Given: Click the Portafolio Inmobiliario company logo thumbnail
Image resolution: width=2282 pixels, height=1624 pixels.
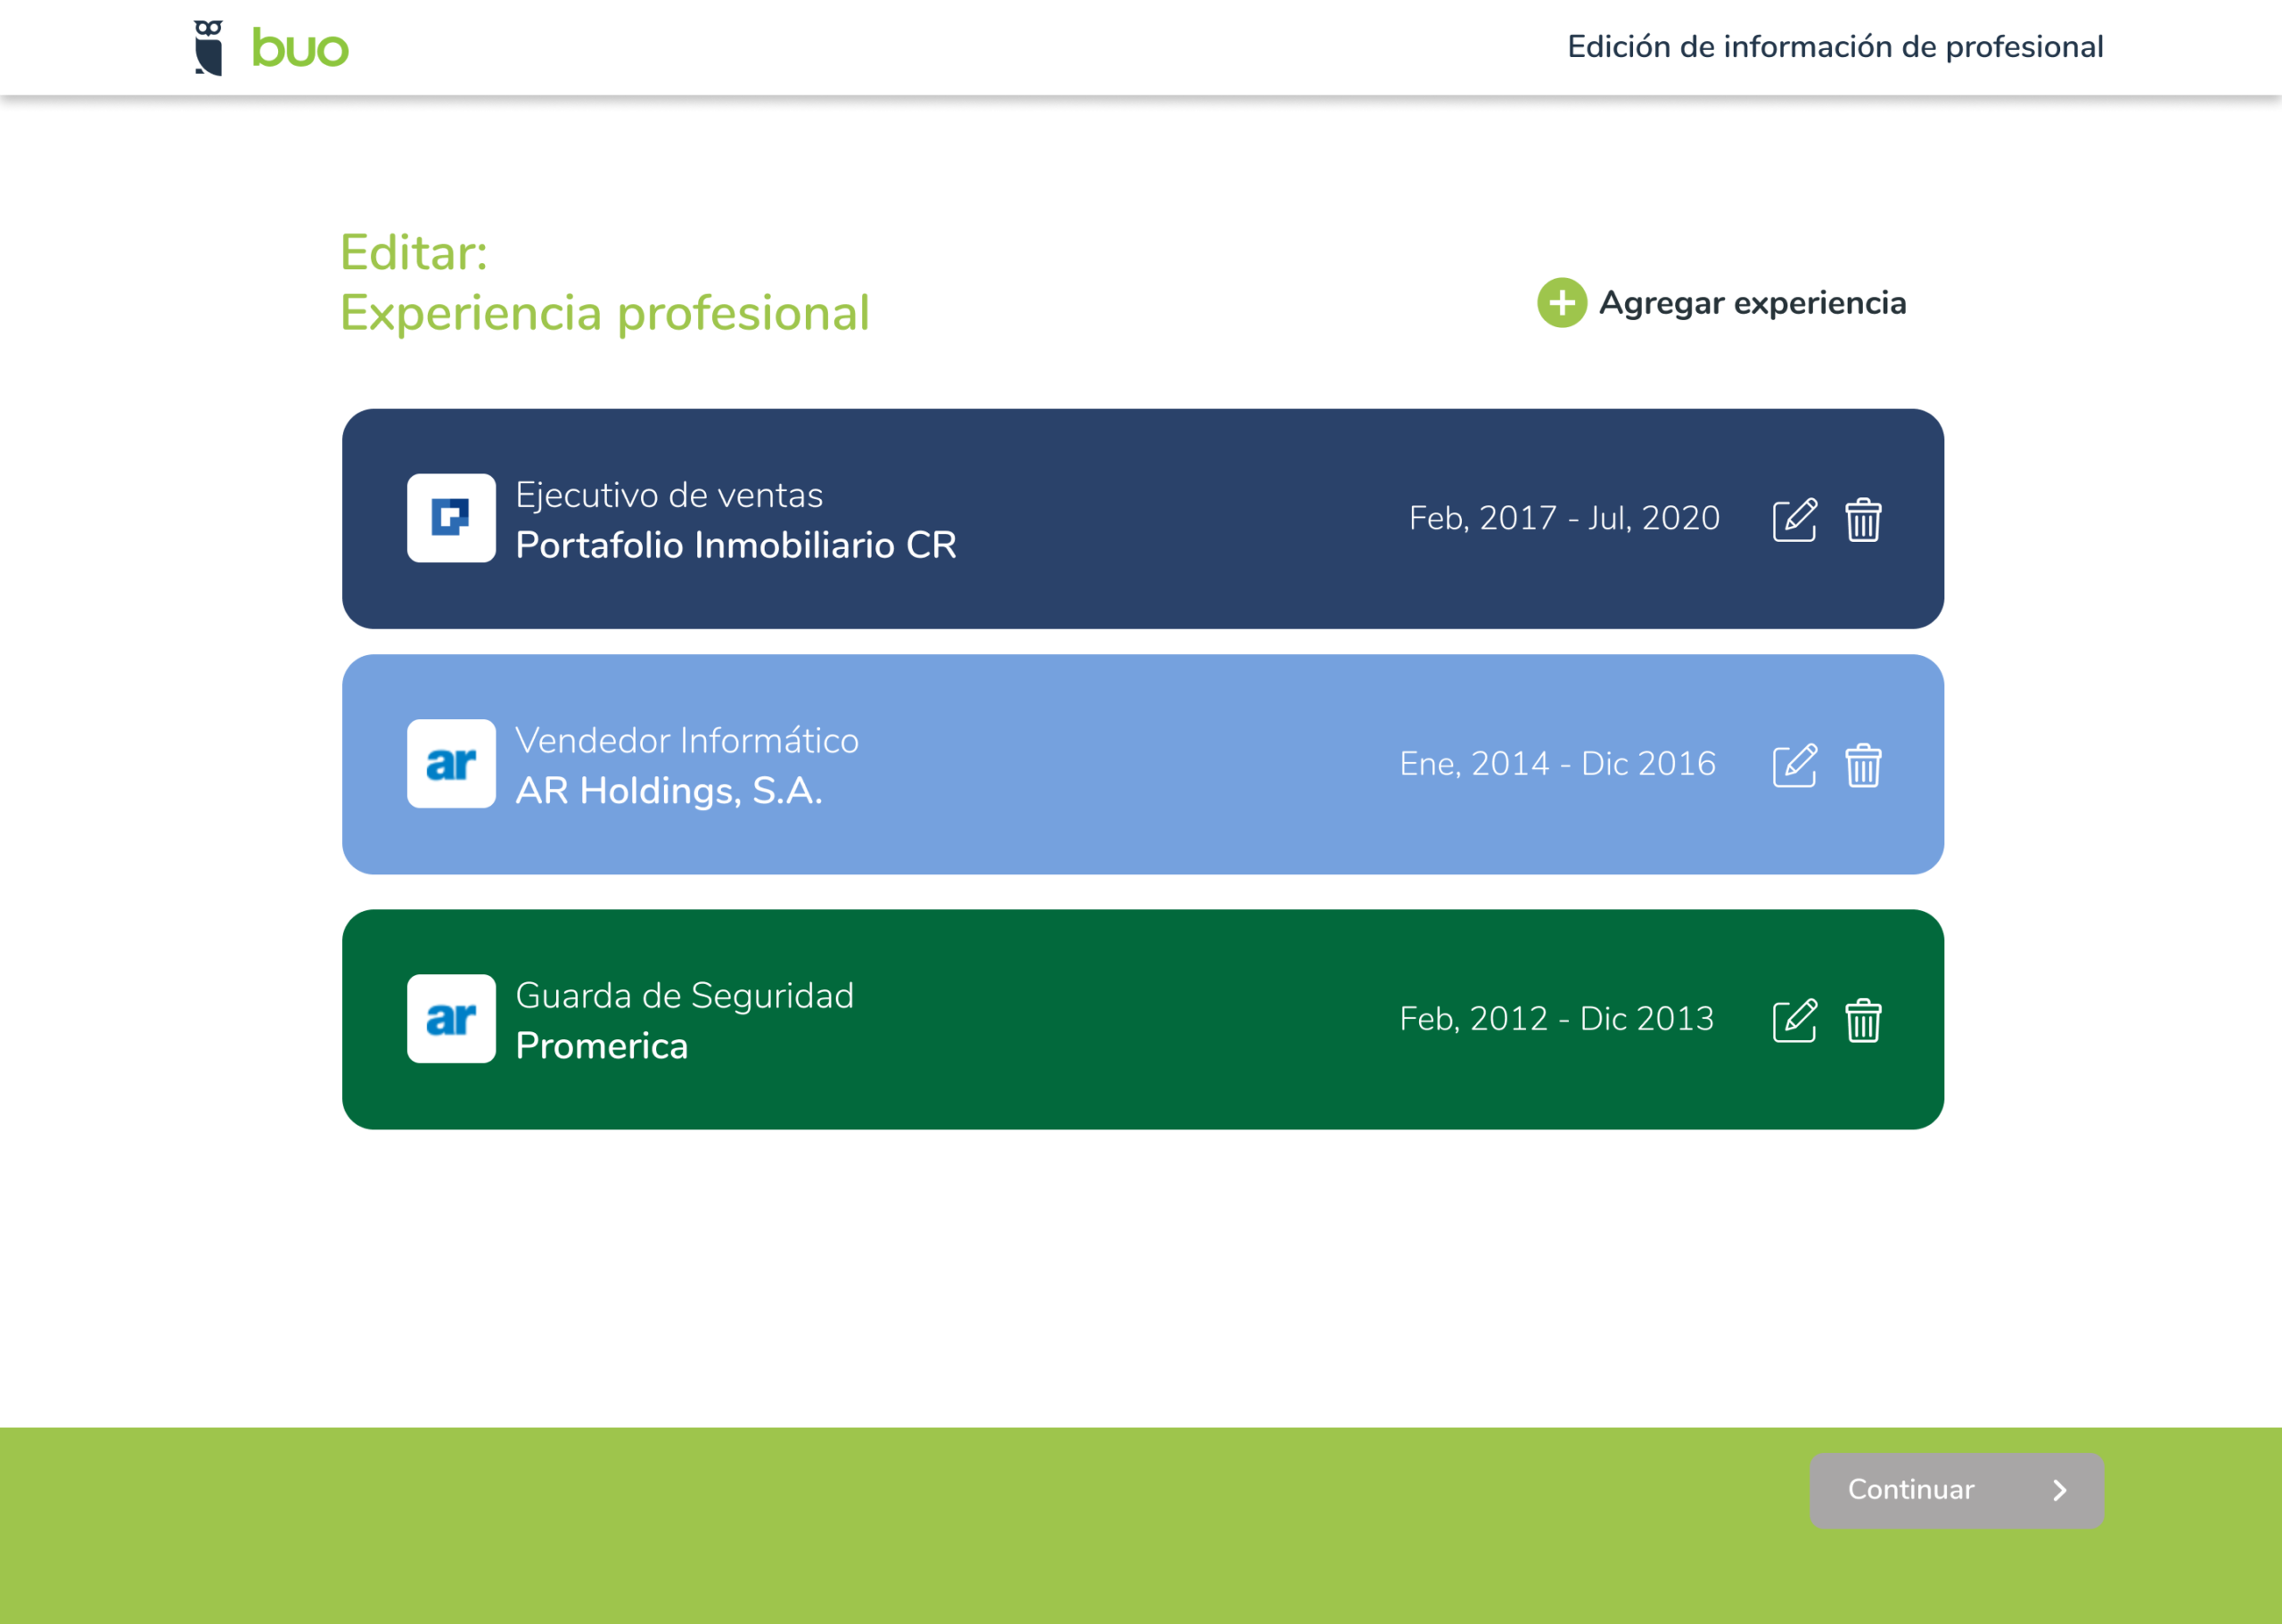Looking at the screenshot, I should point(451,518).
